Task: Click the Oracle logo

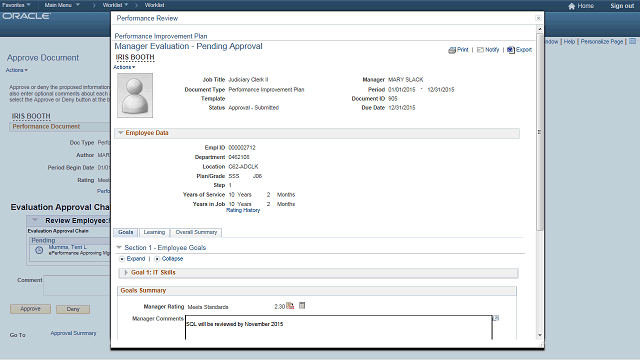Action: 27,16
